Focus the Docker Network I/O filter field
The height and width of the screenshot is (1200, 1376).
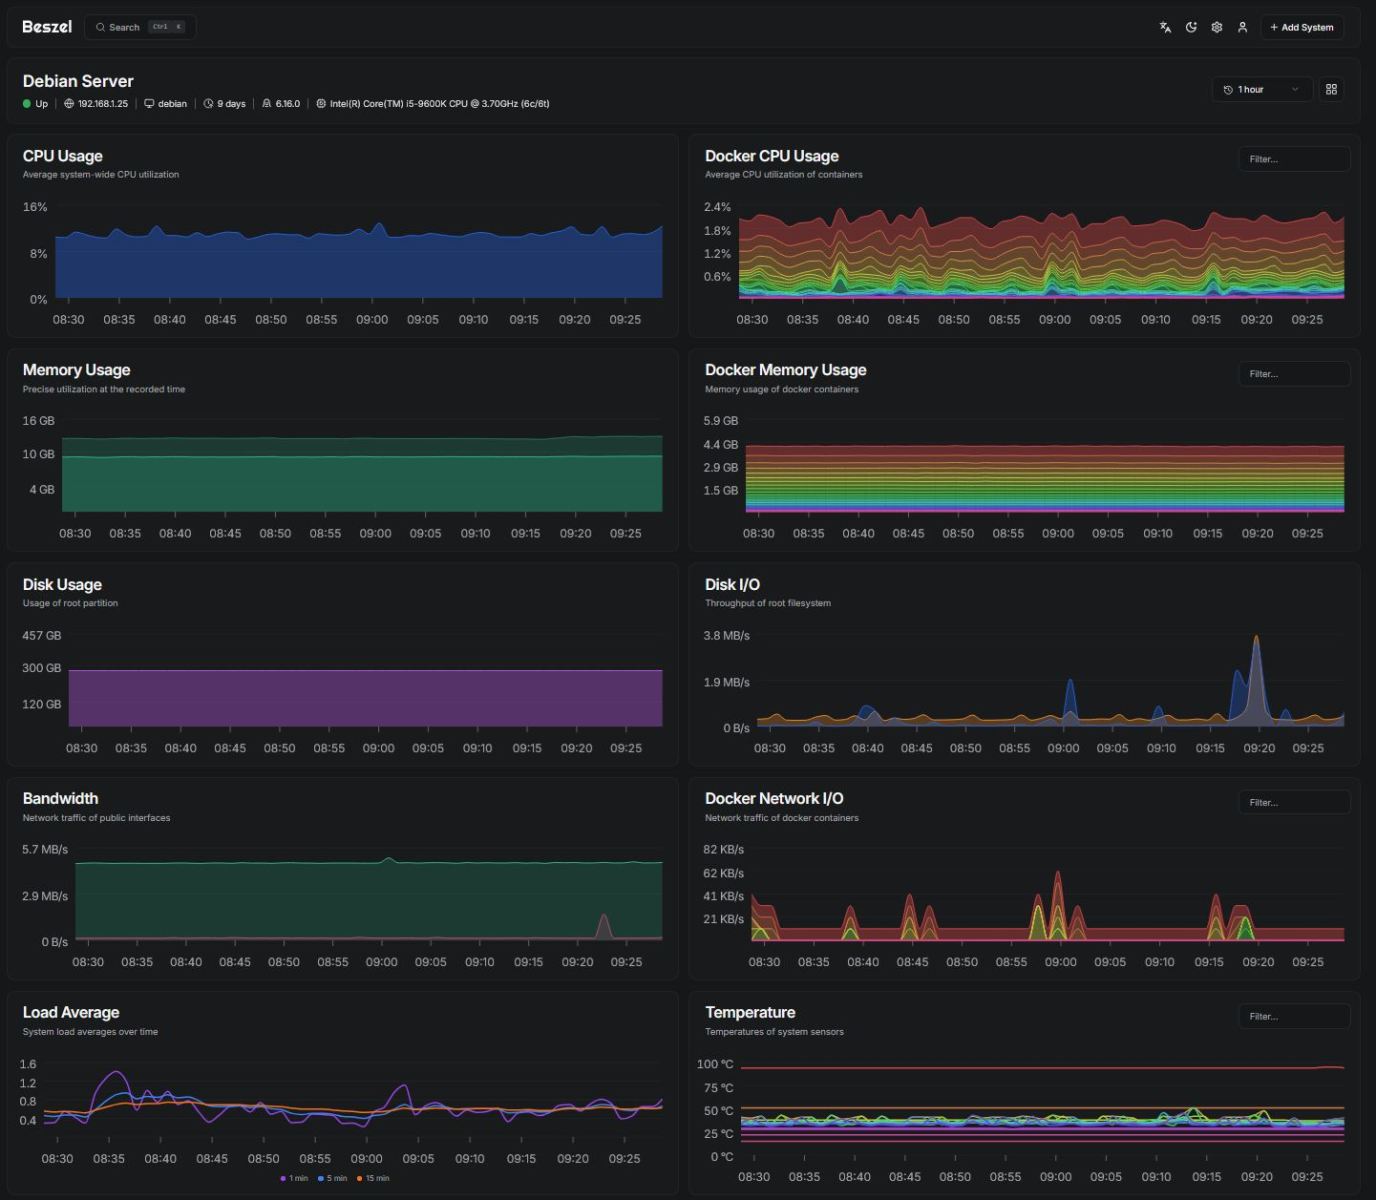coord(1294,802)
